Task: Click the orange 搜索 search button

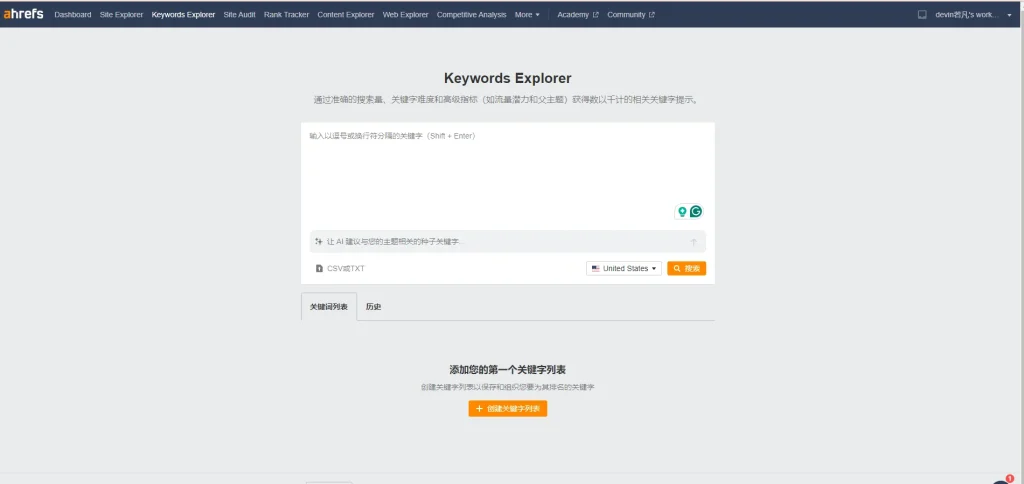Action: 686,268
